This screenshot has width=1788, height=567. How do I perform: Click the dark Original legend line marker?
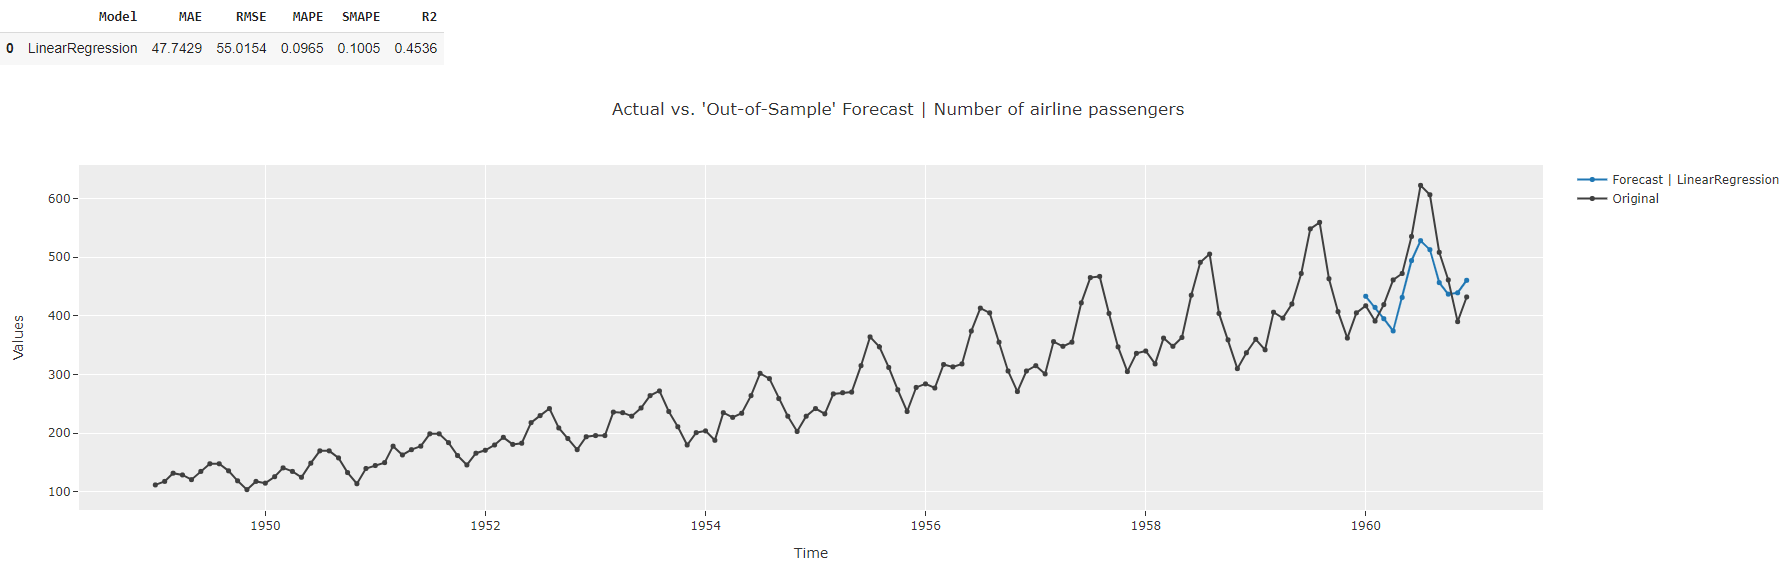pyautogui.click(x=1592, y=199)
